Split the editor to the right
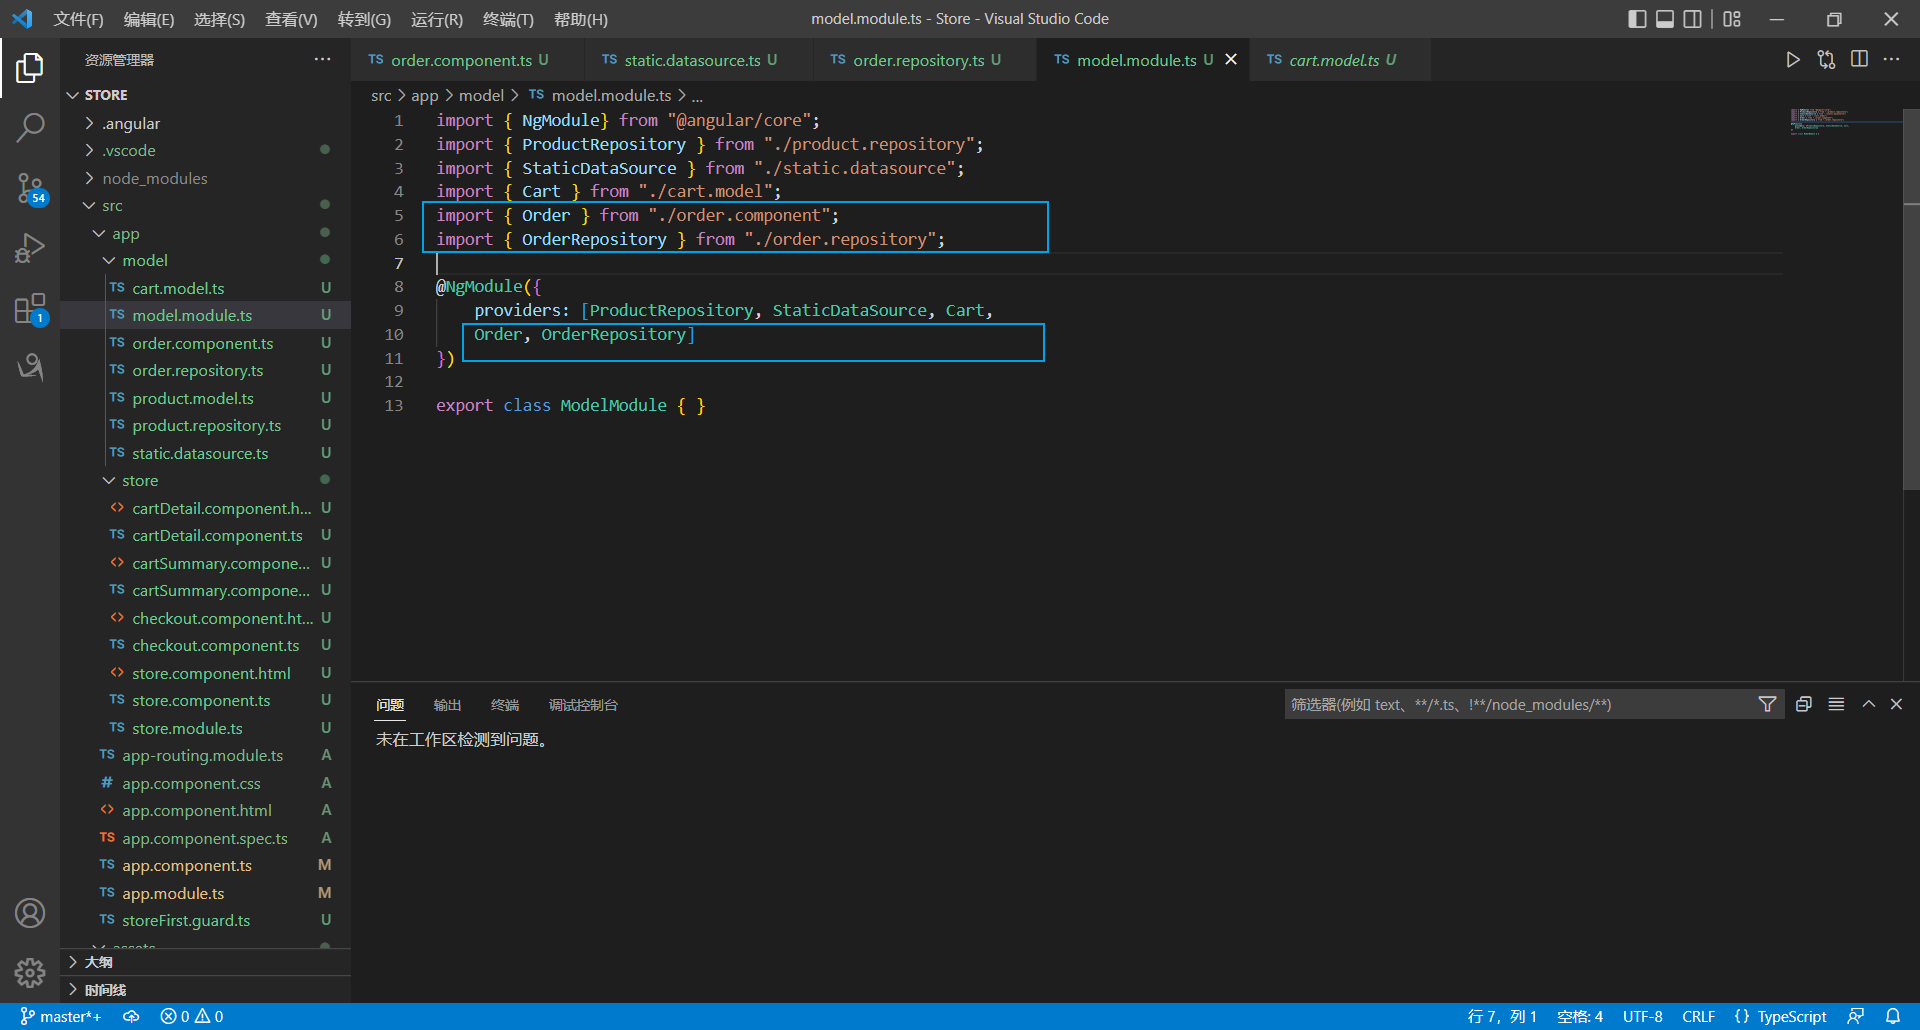1920x1030 pixels. point(1859,60)
